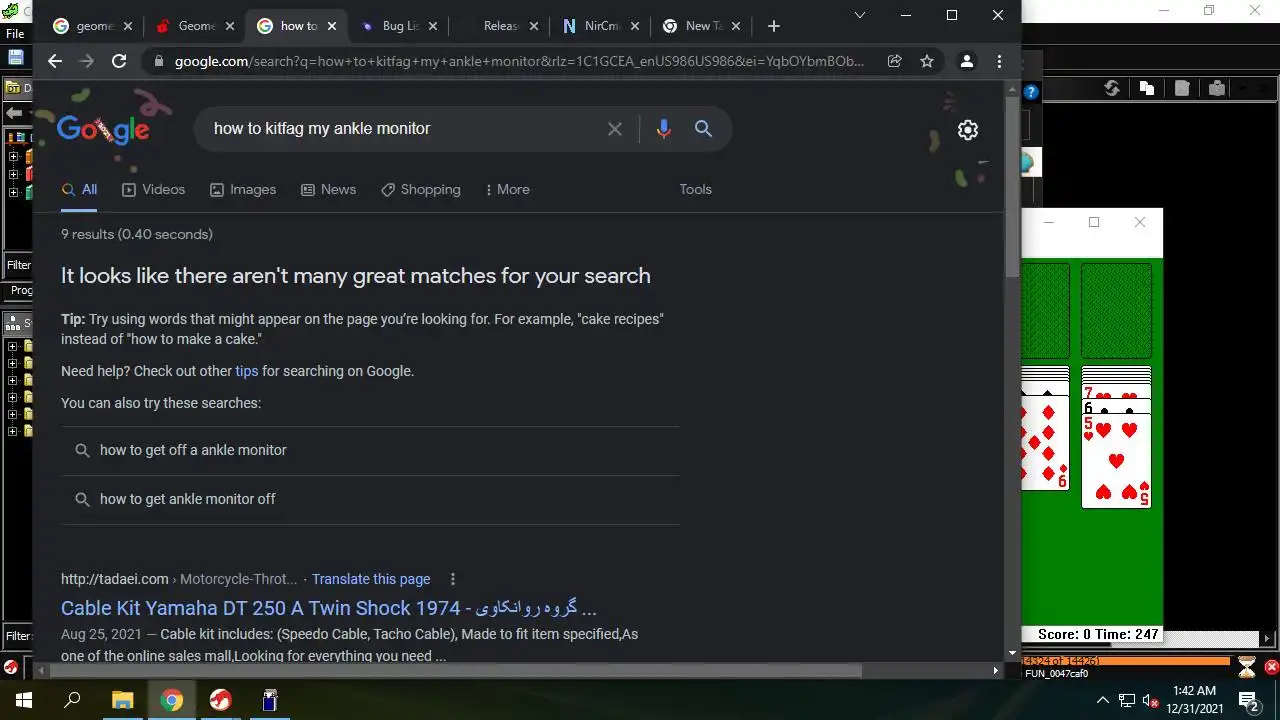
Task: Open the File menu in background app
Action: (15, 33)
